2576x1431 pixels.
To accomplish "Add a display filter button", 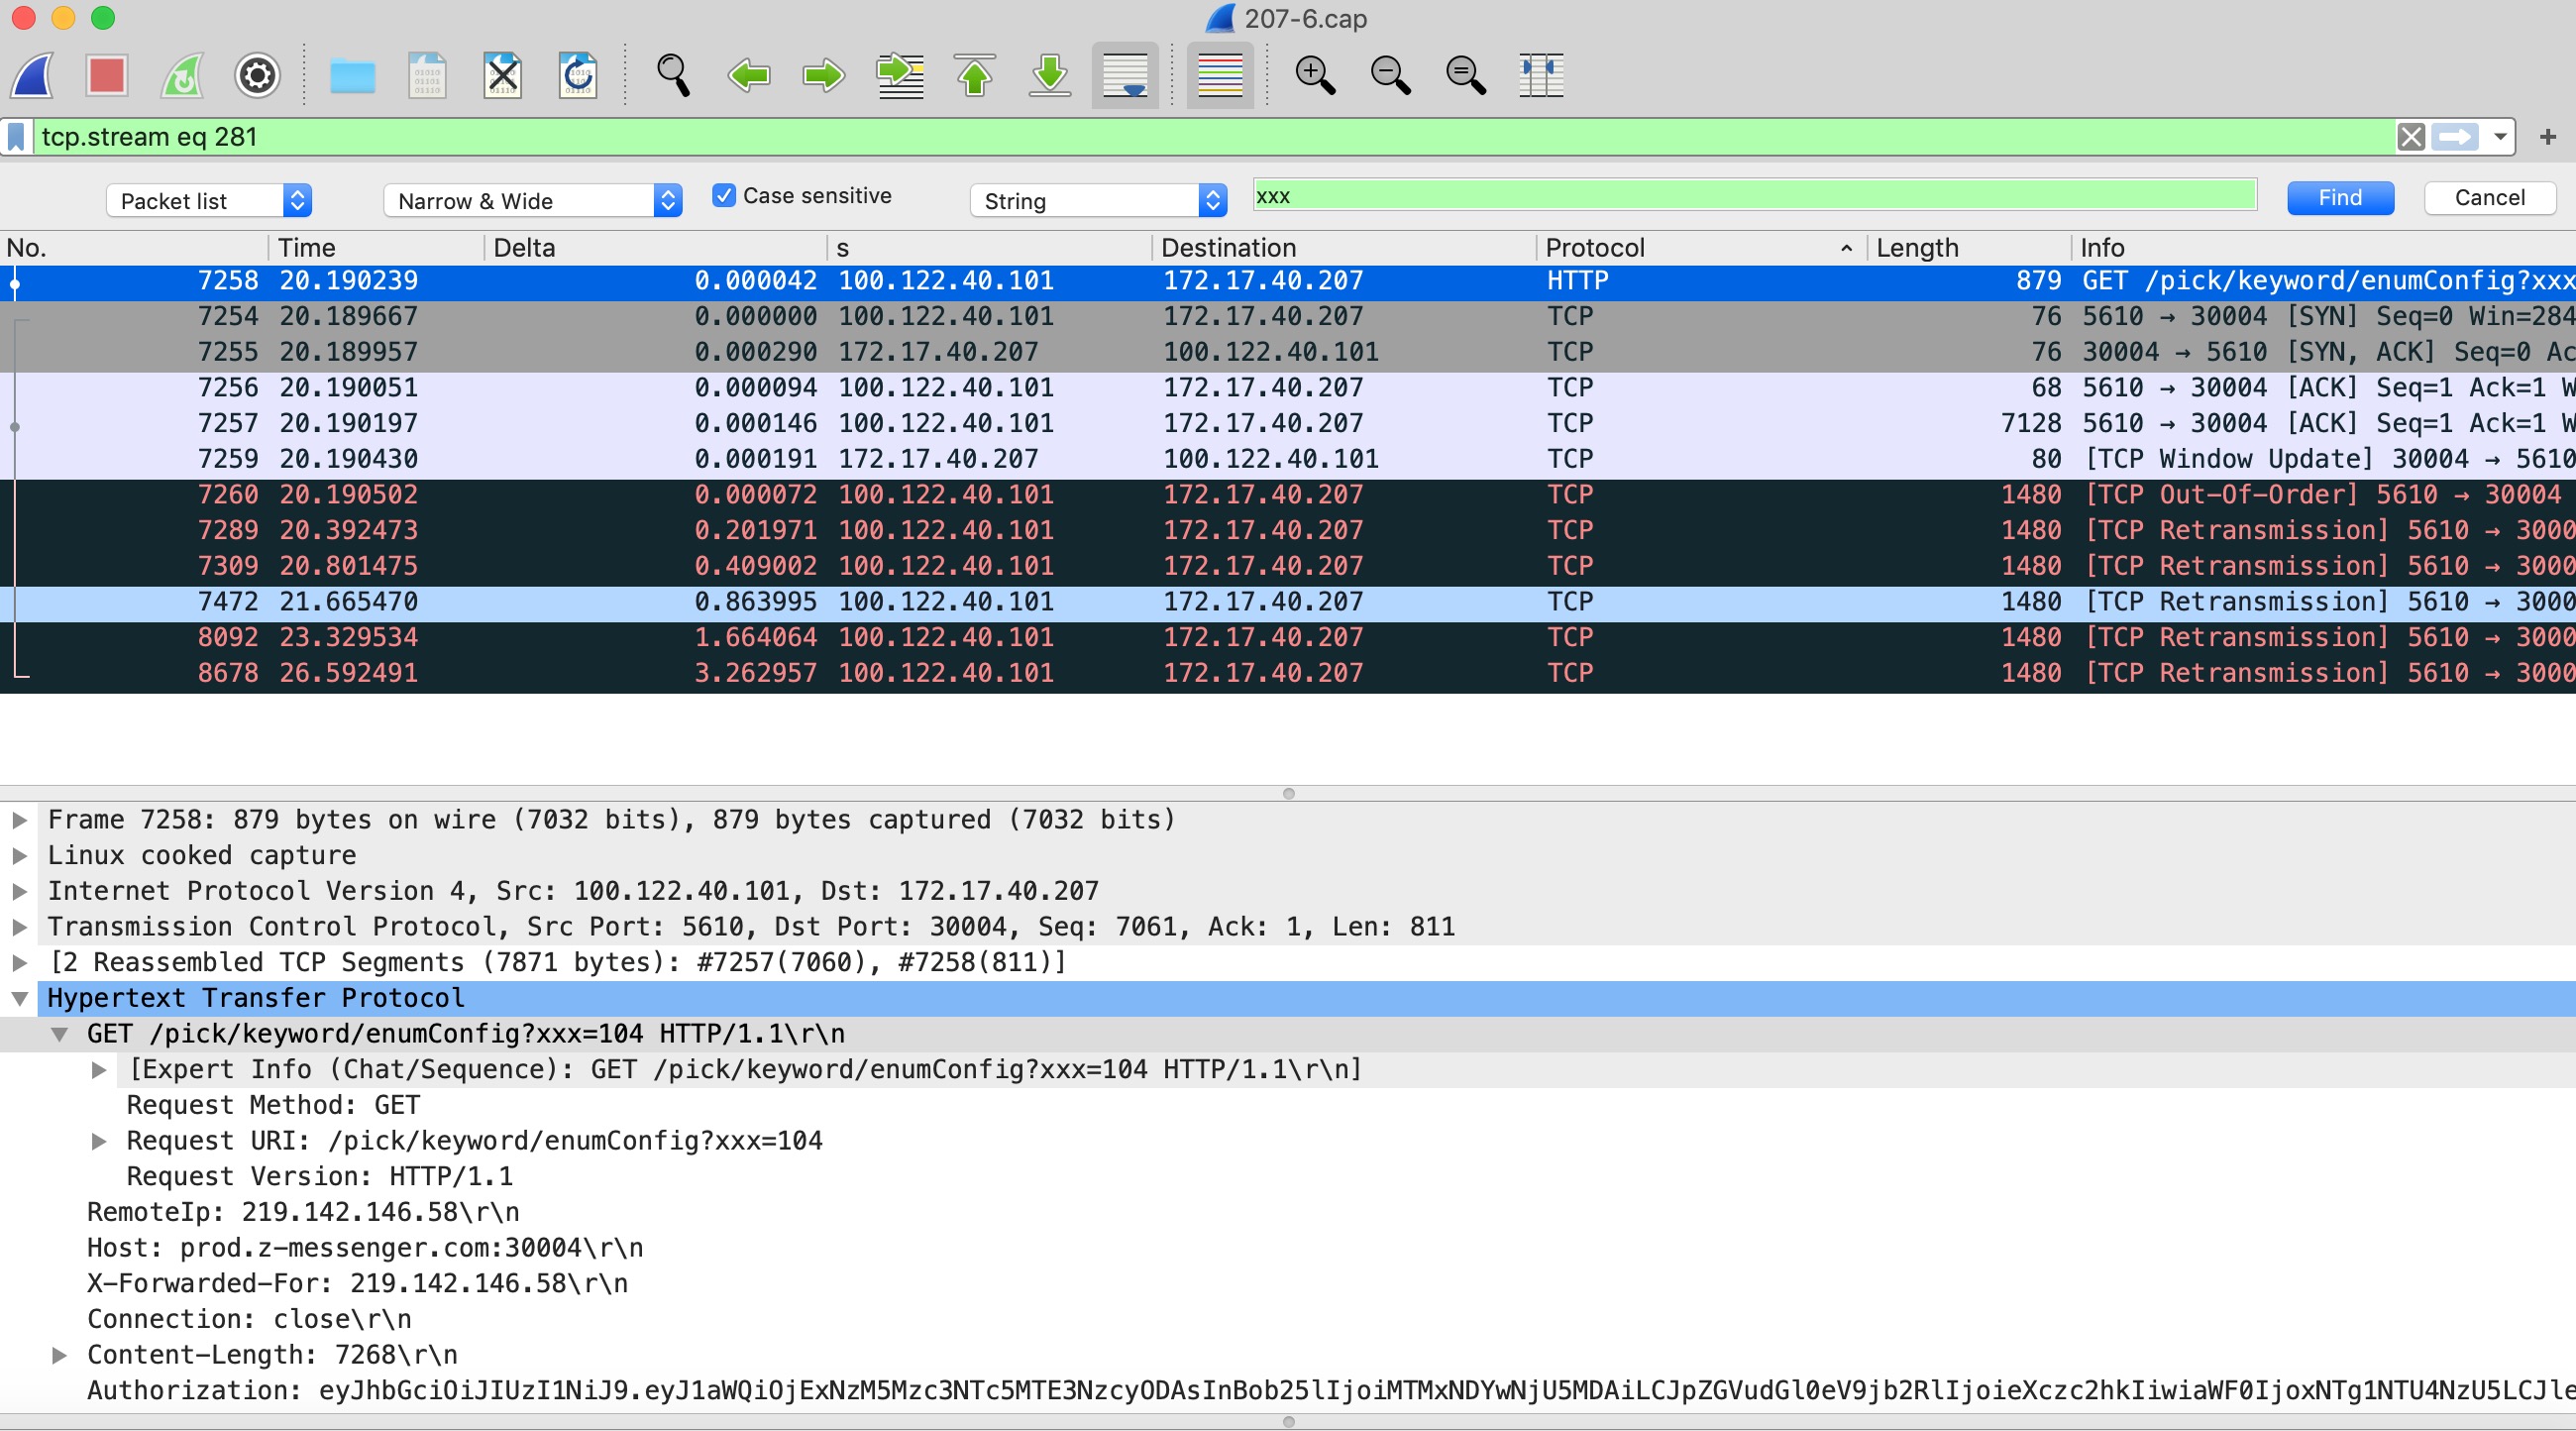I will click(x=2547, y=137).
